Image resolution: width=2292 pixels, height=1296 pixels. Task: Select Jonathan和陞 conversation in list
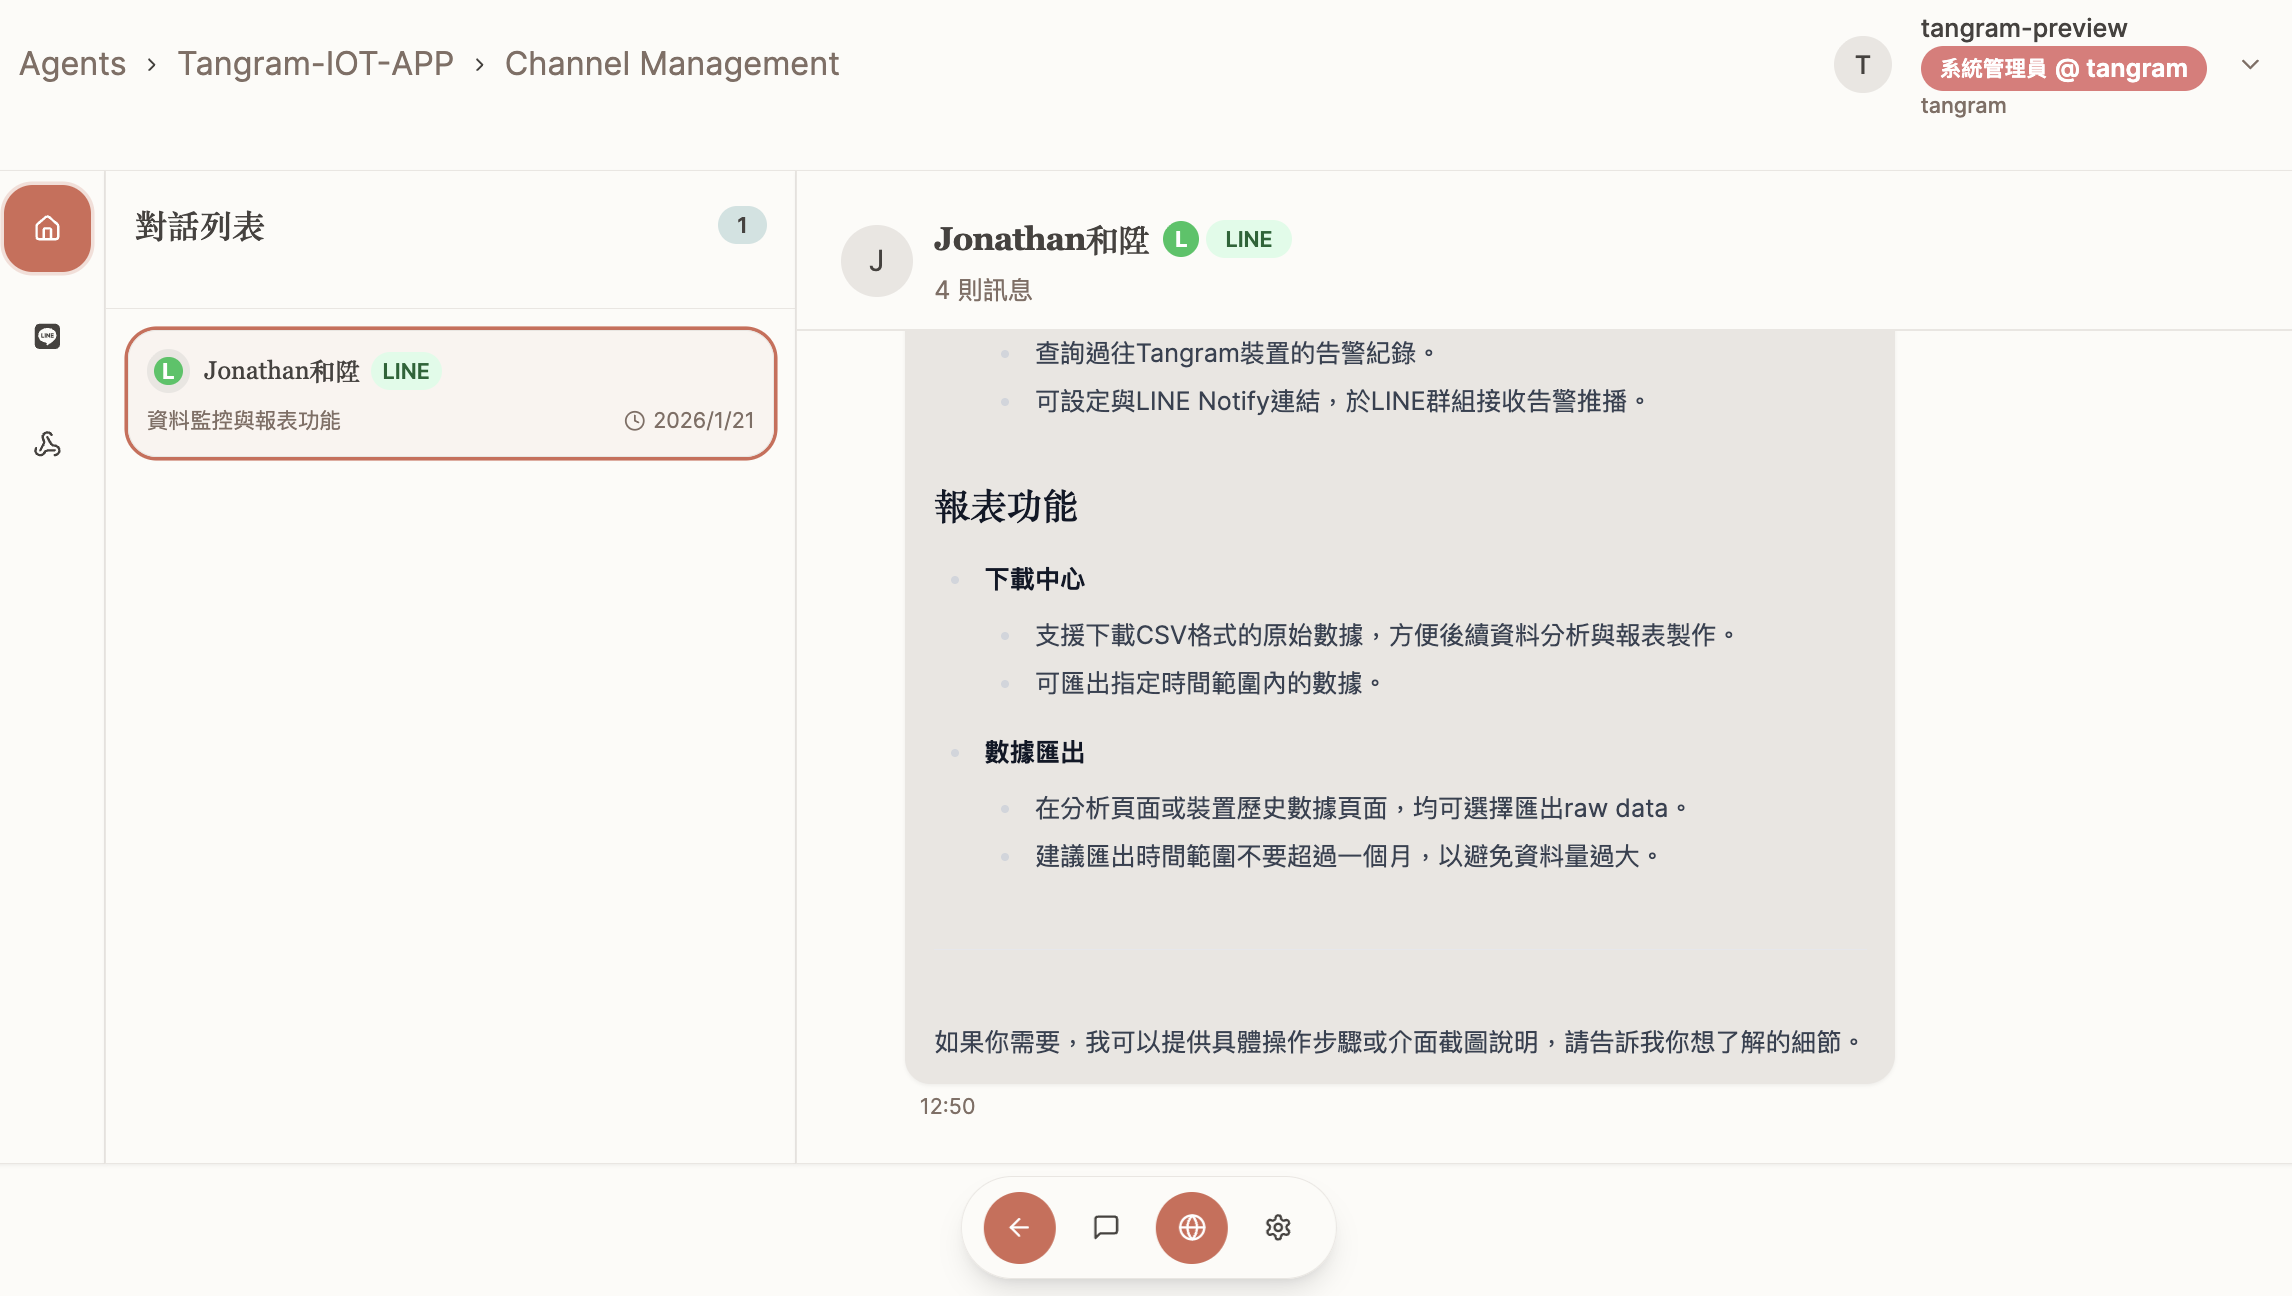pyautogui.click(x=450, y=394)
